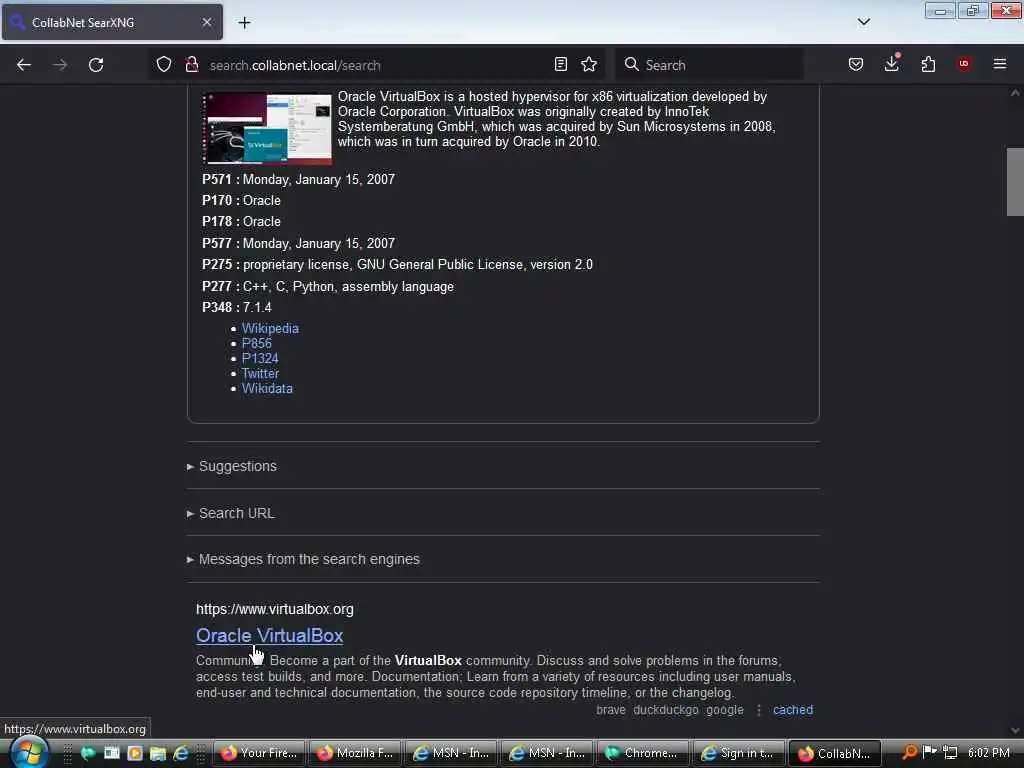Open the tracking protection shield icon

[164, 65]
